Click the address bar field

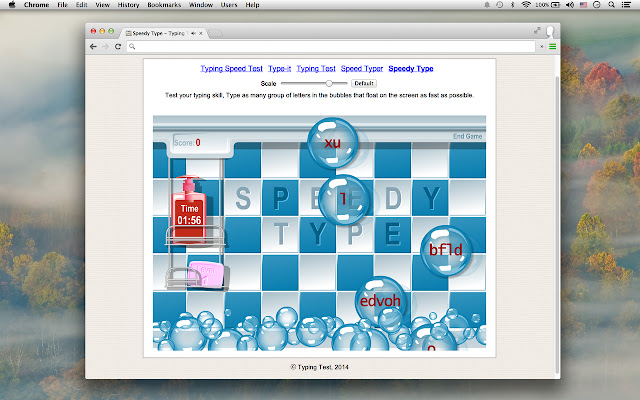coord(331,47)
